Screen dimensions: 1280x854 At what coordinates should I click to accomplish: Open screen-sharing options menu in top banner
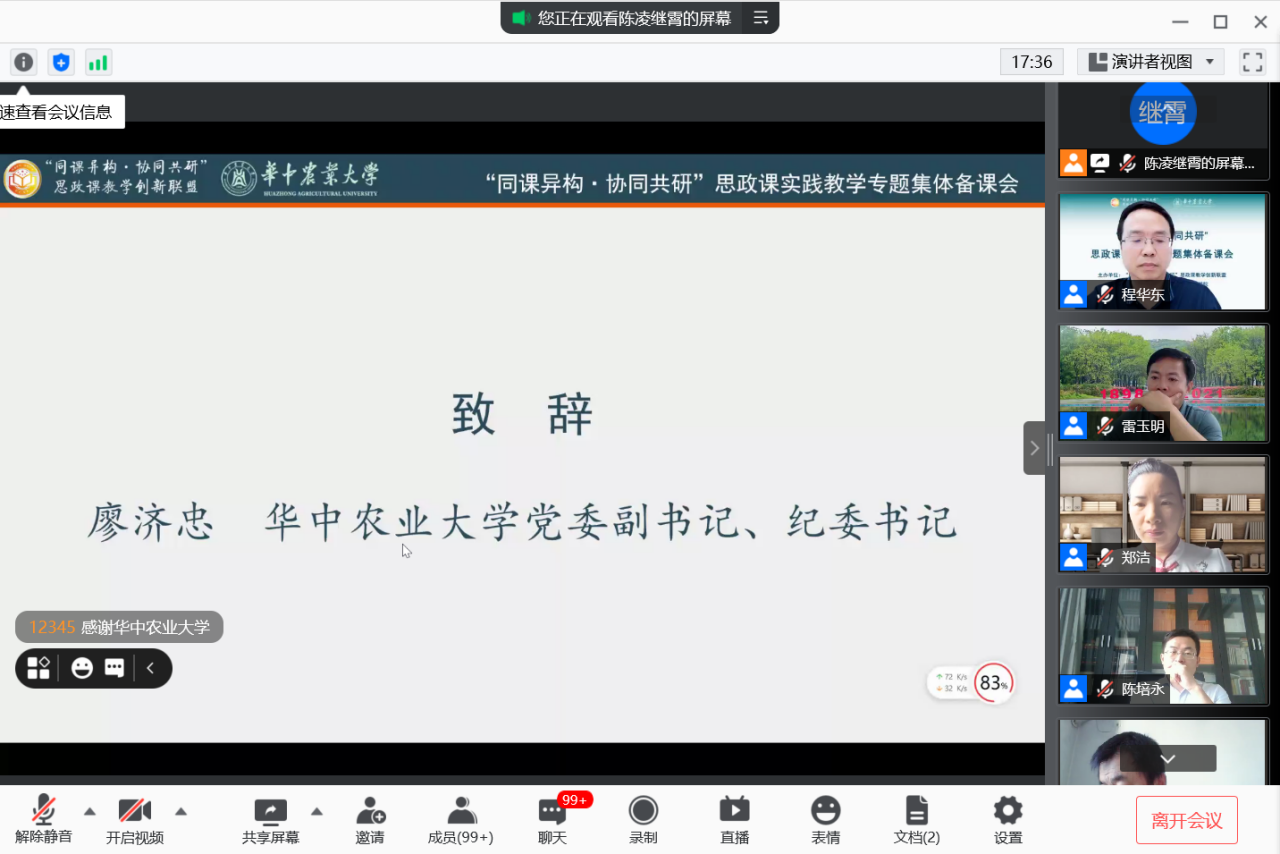[x=761, y=18]
